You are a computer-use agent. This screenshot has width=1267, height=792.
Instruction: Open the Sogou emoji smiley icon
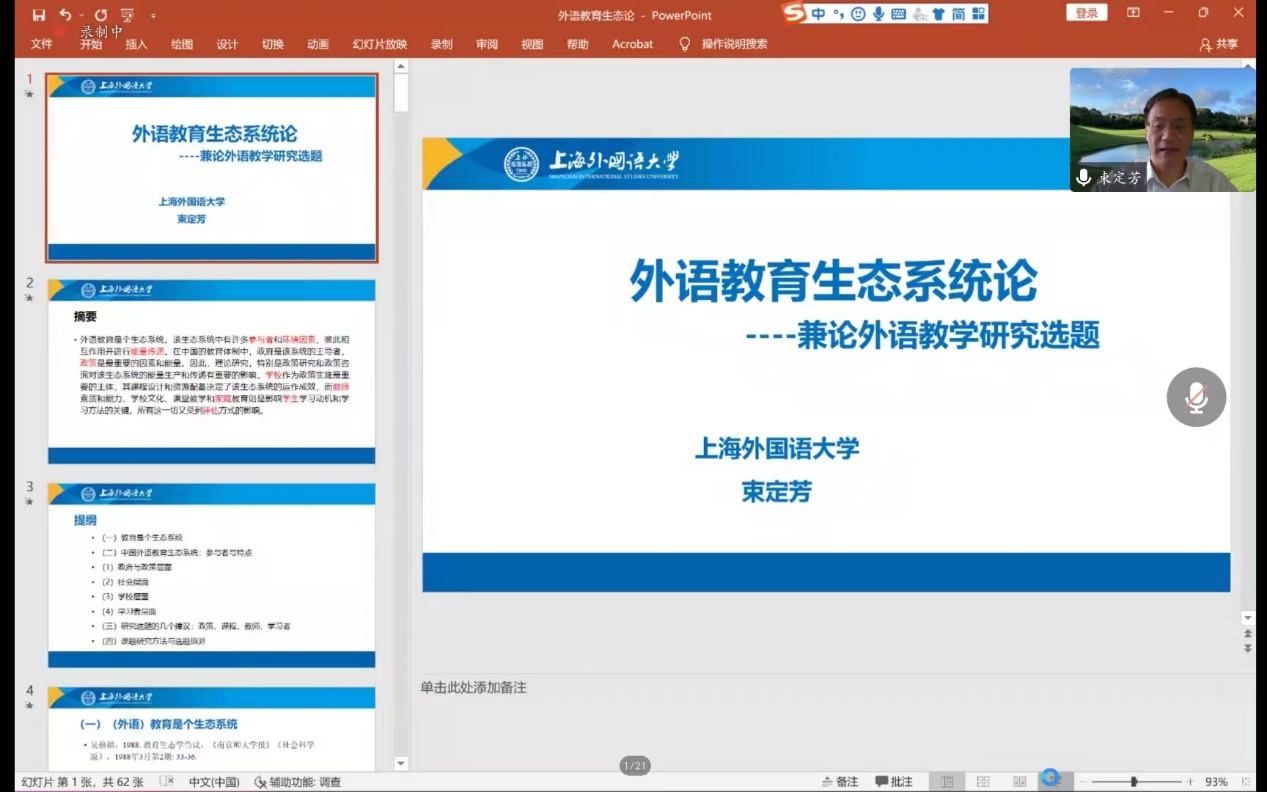point(858,14)
